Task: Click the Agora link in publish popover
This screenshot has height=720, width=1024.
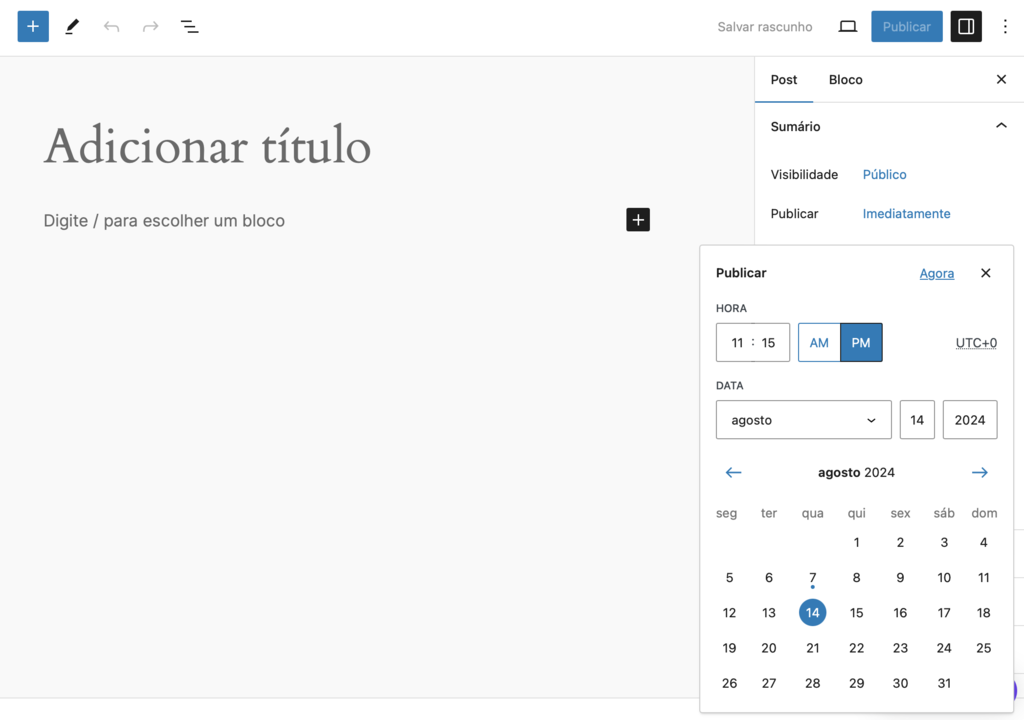Action: [936, 272]
